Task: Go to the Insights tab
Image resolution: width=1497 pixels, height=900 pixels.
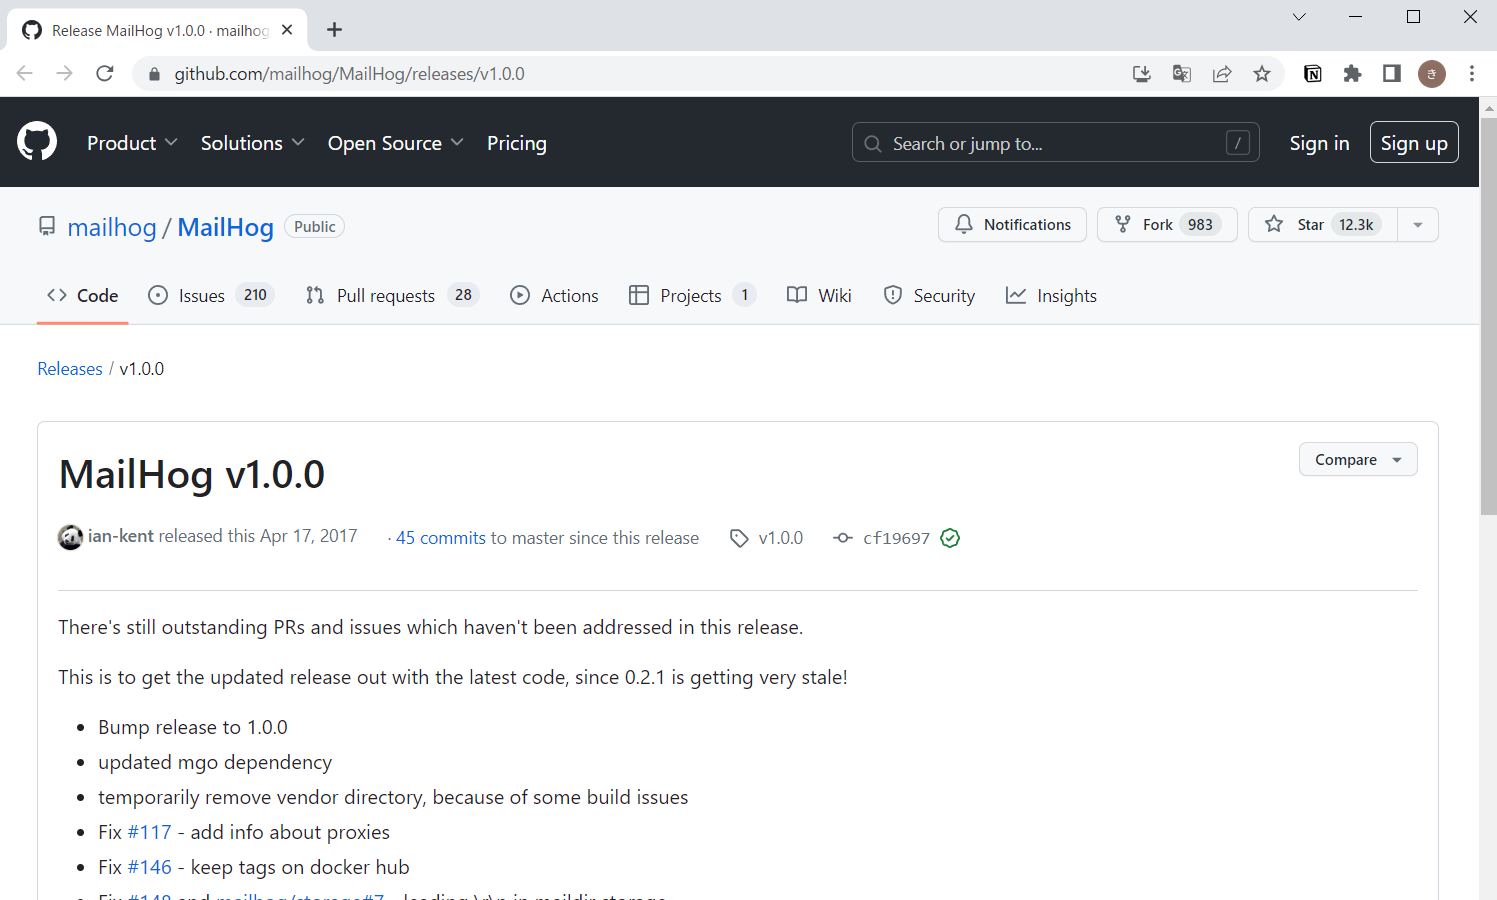Action: point(1066,295)
